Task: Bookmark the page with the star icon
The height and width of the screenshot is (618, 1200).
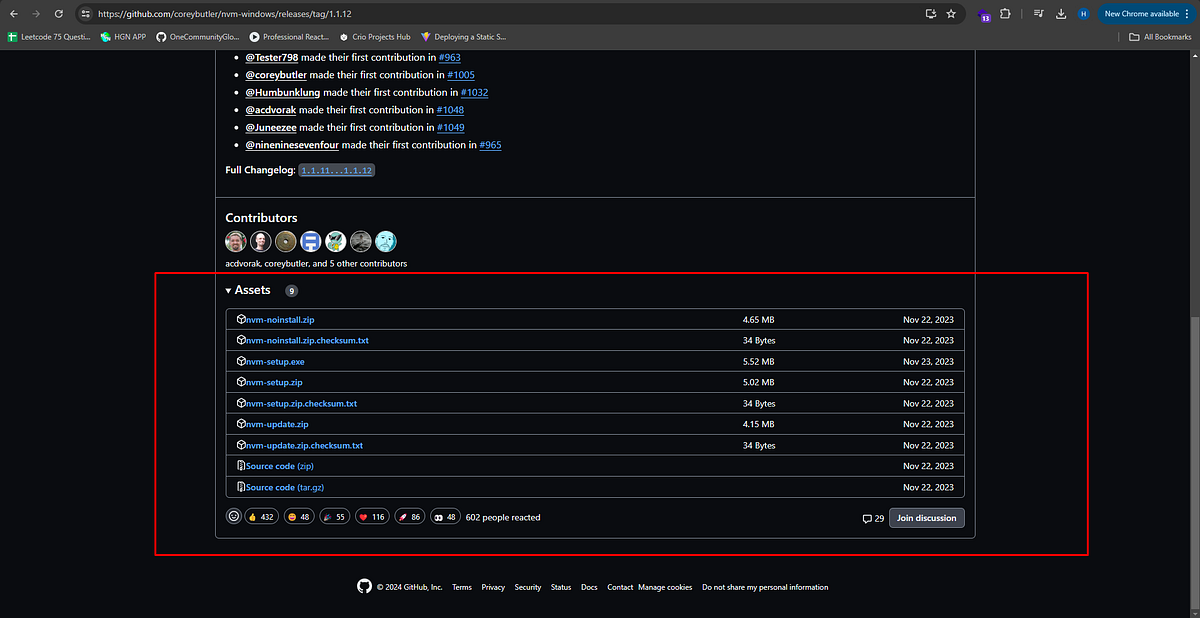Action: [x=950, y=14]
